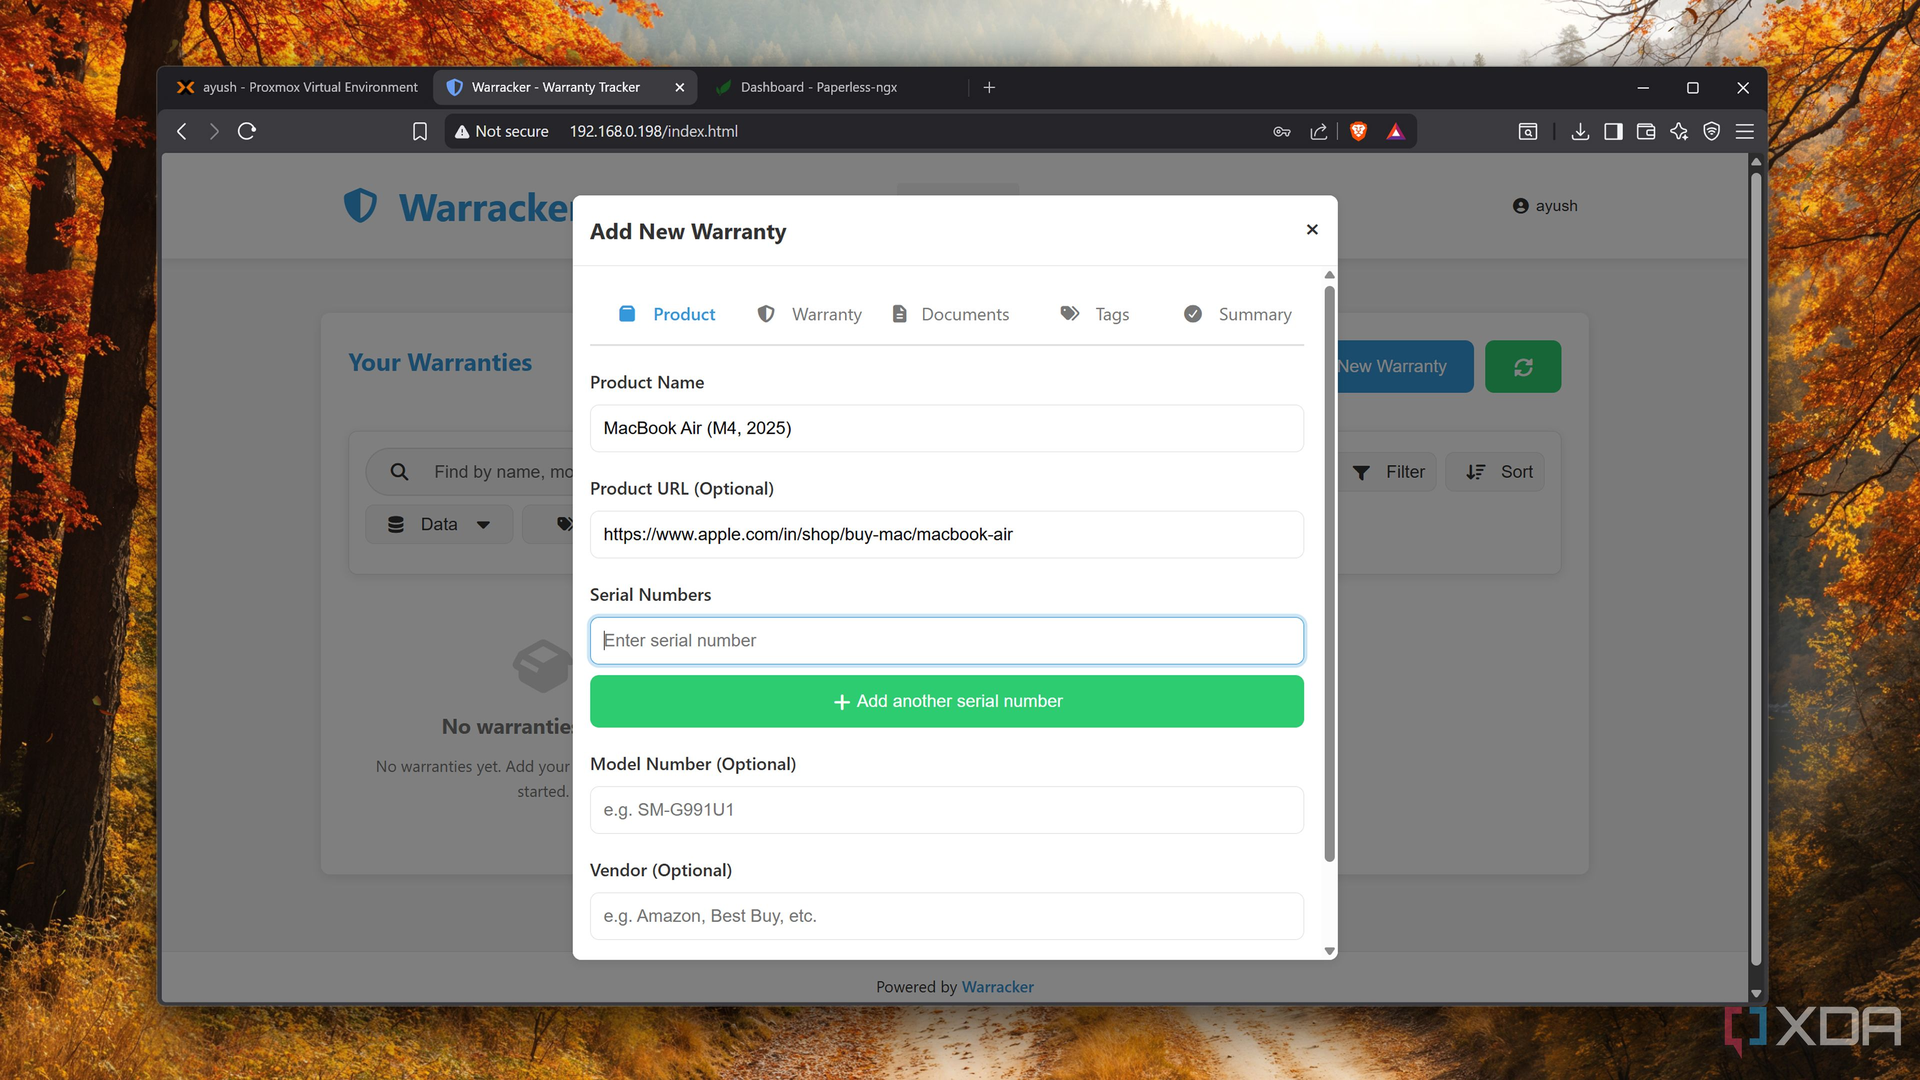Screen dimensions: 1920x1080
Task: Expand the Data dropdown
Action: coord(439,524)
